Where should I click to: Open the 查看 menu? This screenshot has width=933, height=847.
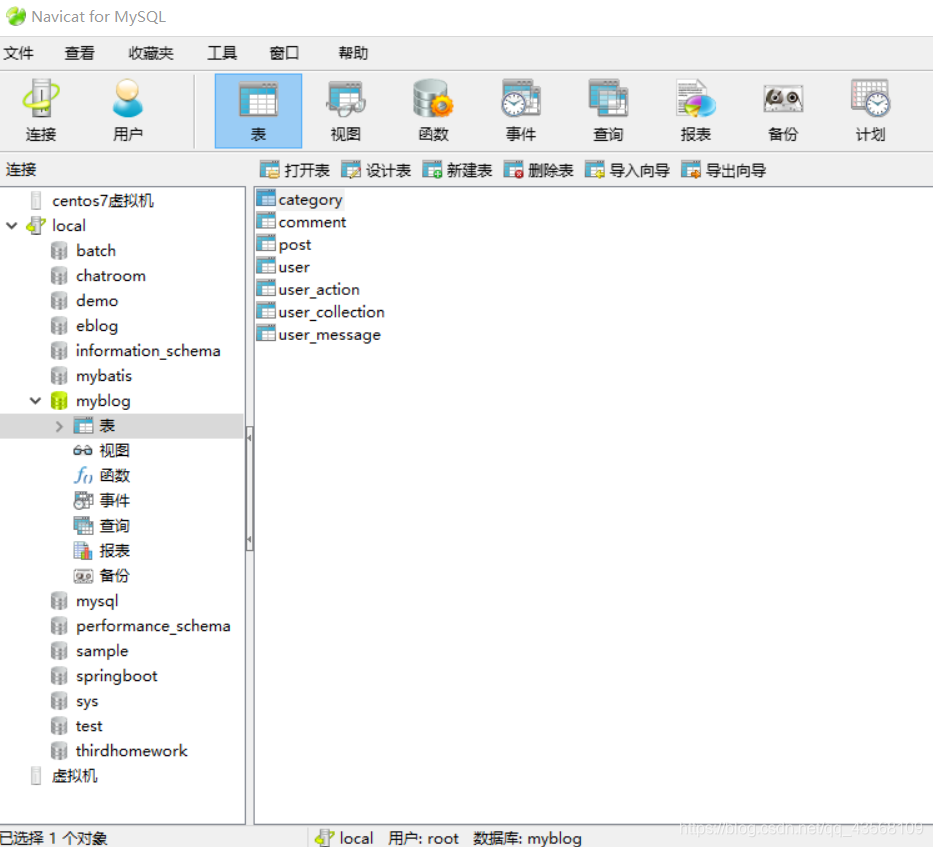point(80,53)
